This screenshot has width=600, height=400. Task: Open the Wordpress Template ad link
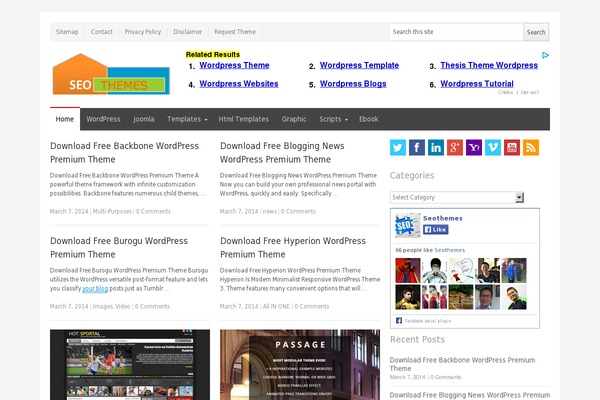(359, 65)
